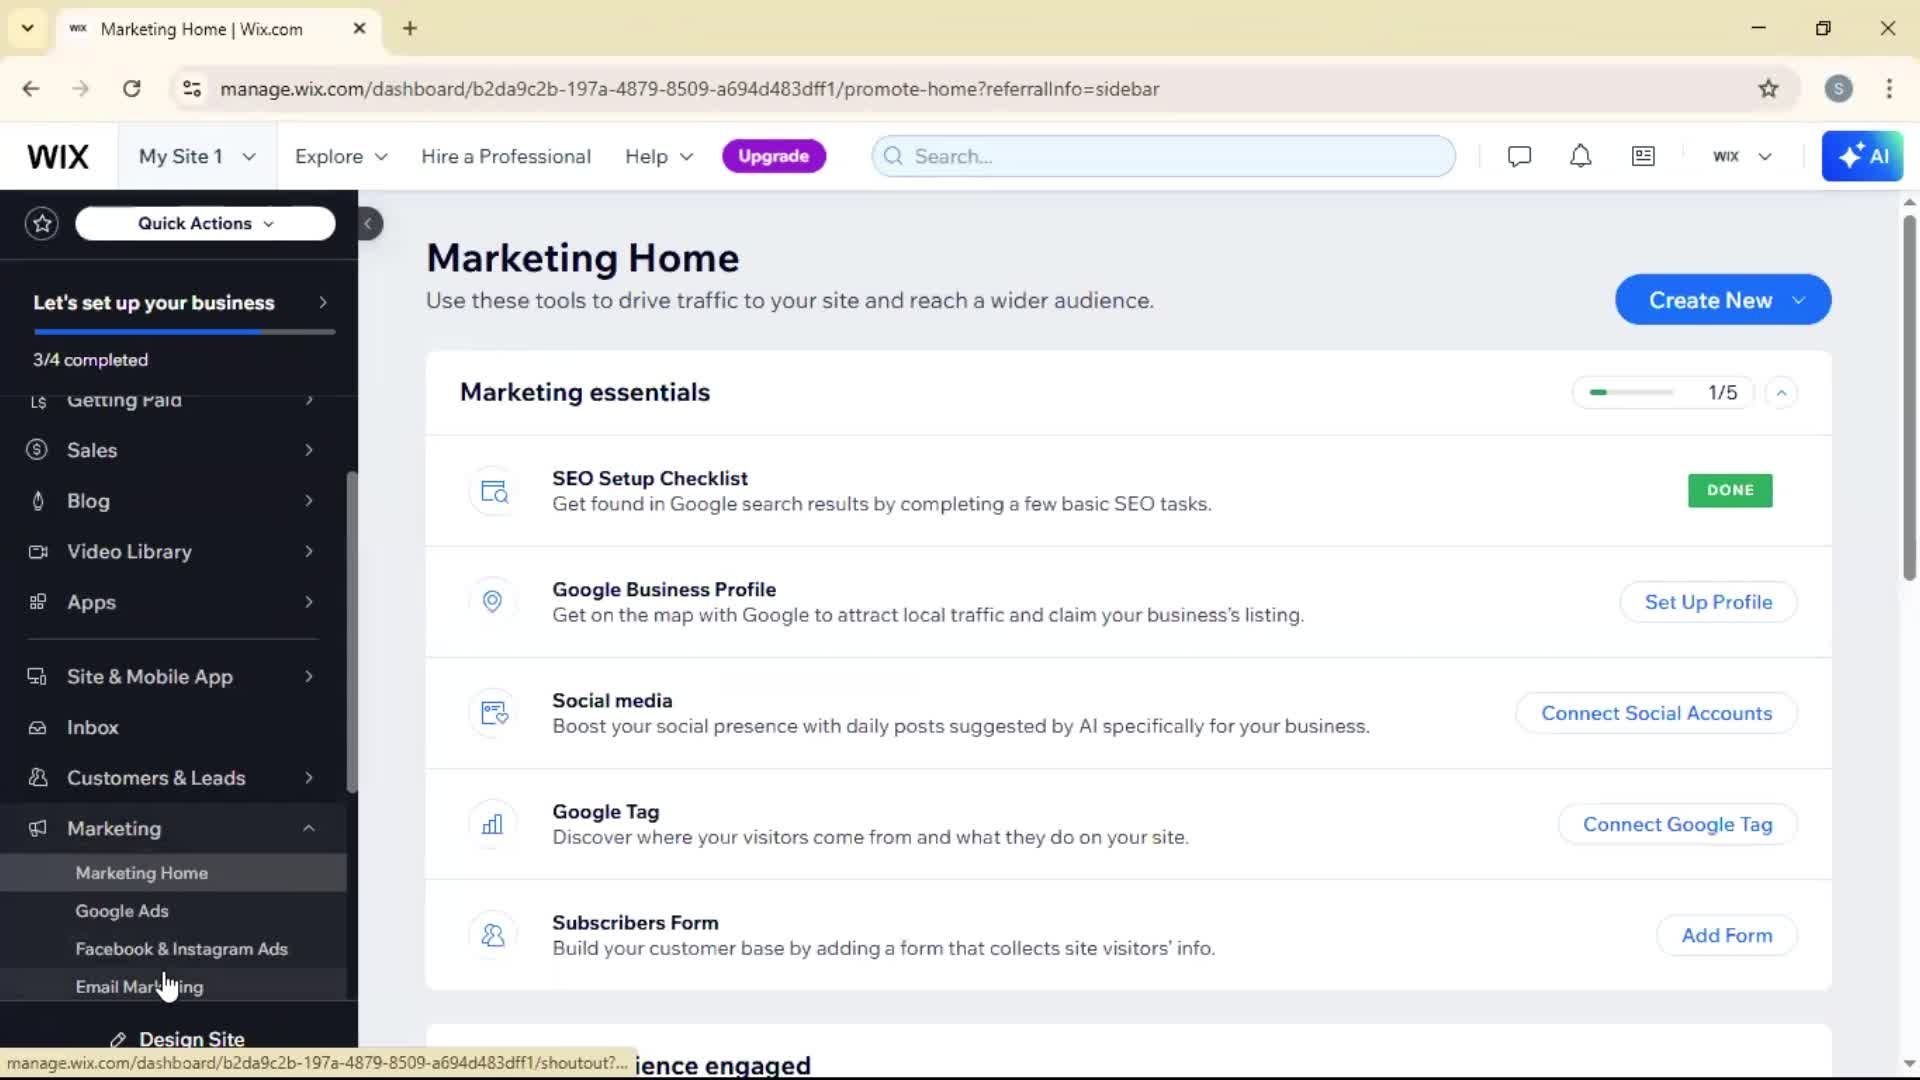Expand Customers & Leads section
The height and width of the screenshot is (1080, 1920).
(x=309, y=778)
